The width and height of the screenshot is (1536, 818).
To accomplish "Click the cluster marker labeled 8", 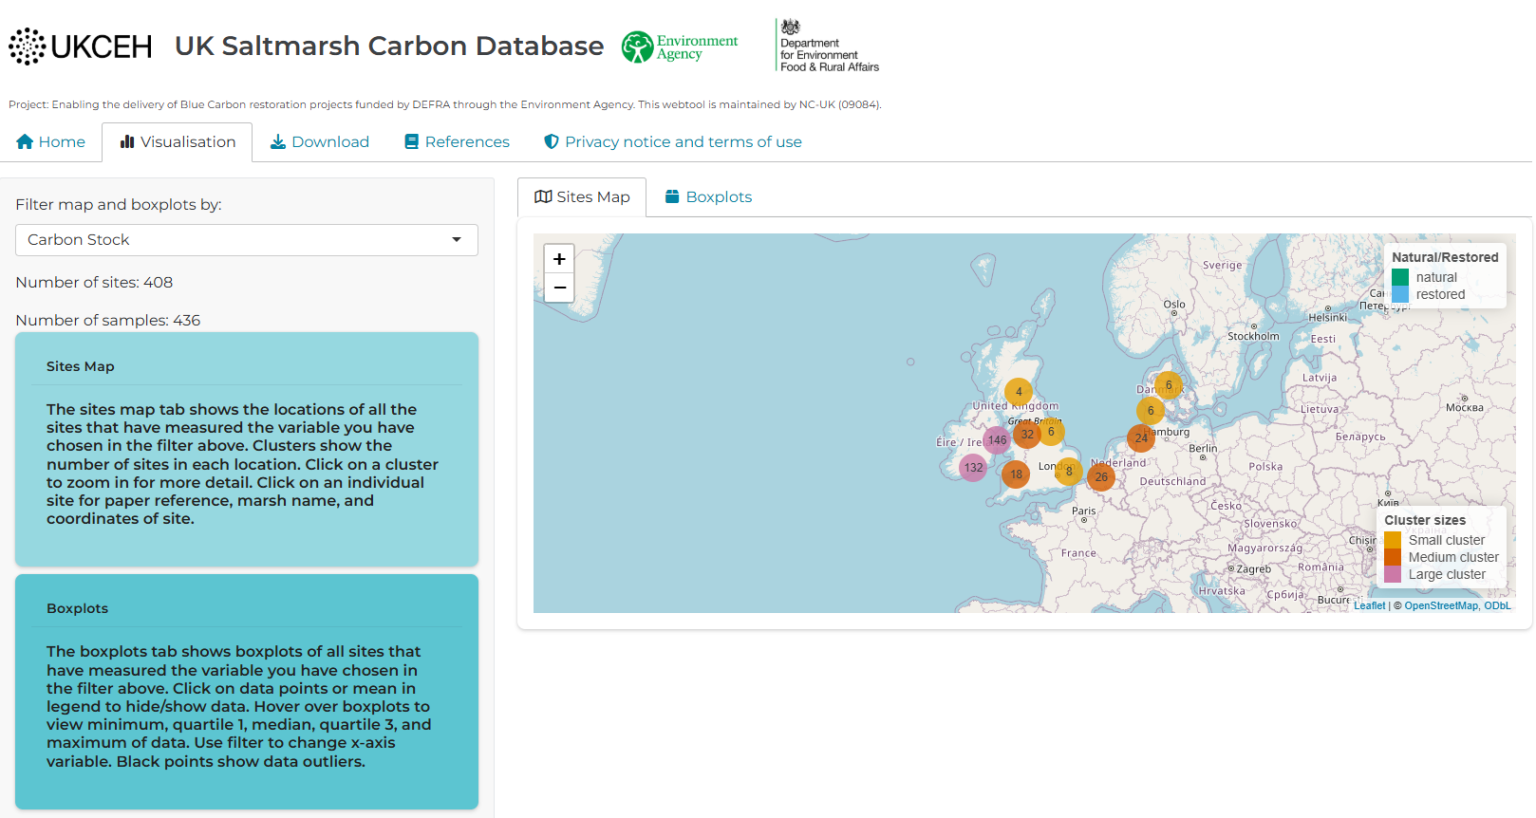I will 1069,471.
